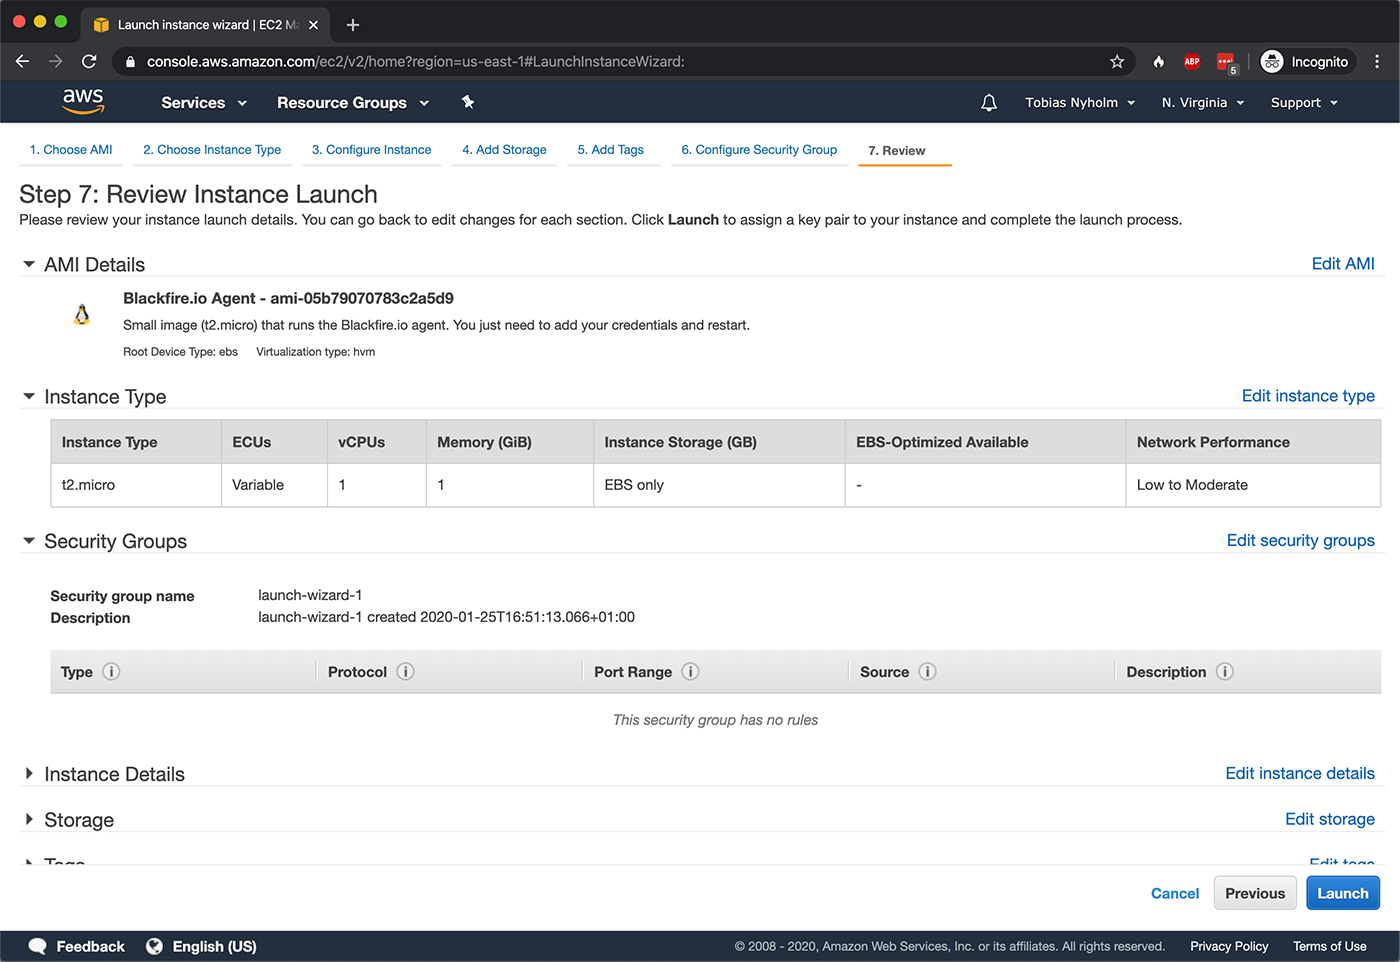Click the flame extension icon
Viewport: 1400px width, 962px height.
1158,61
